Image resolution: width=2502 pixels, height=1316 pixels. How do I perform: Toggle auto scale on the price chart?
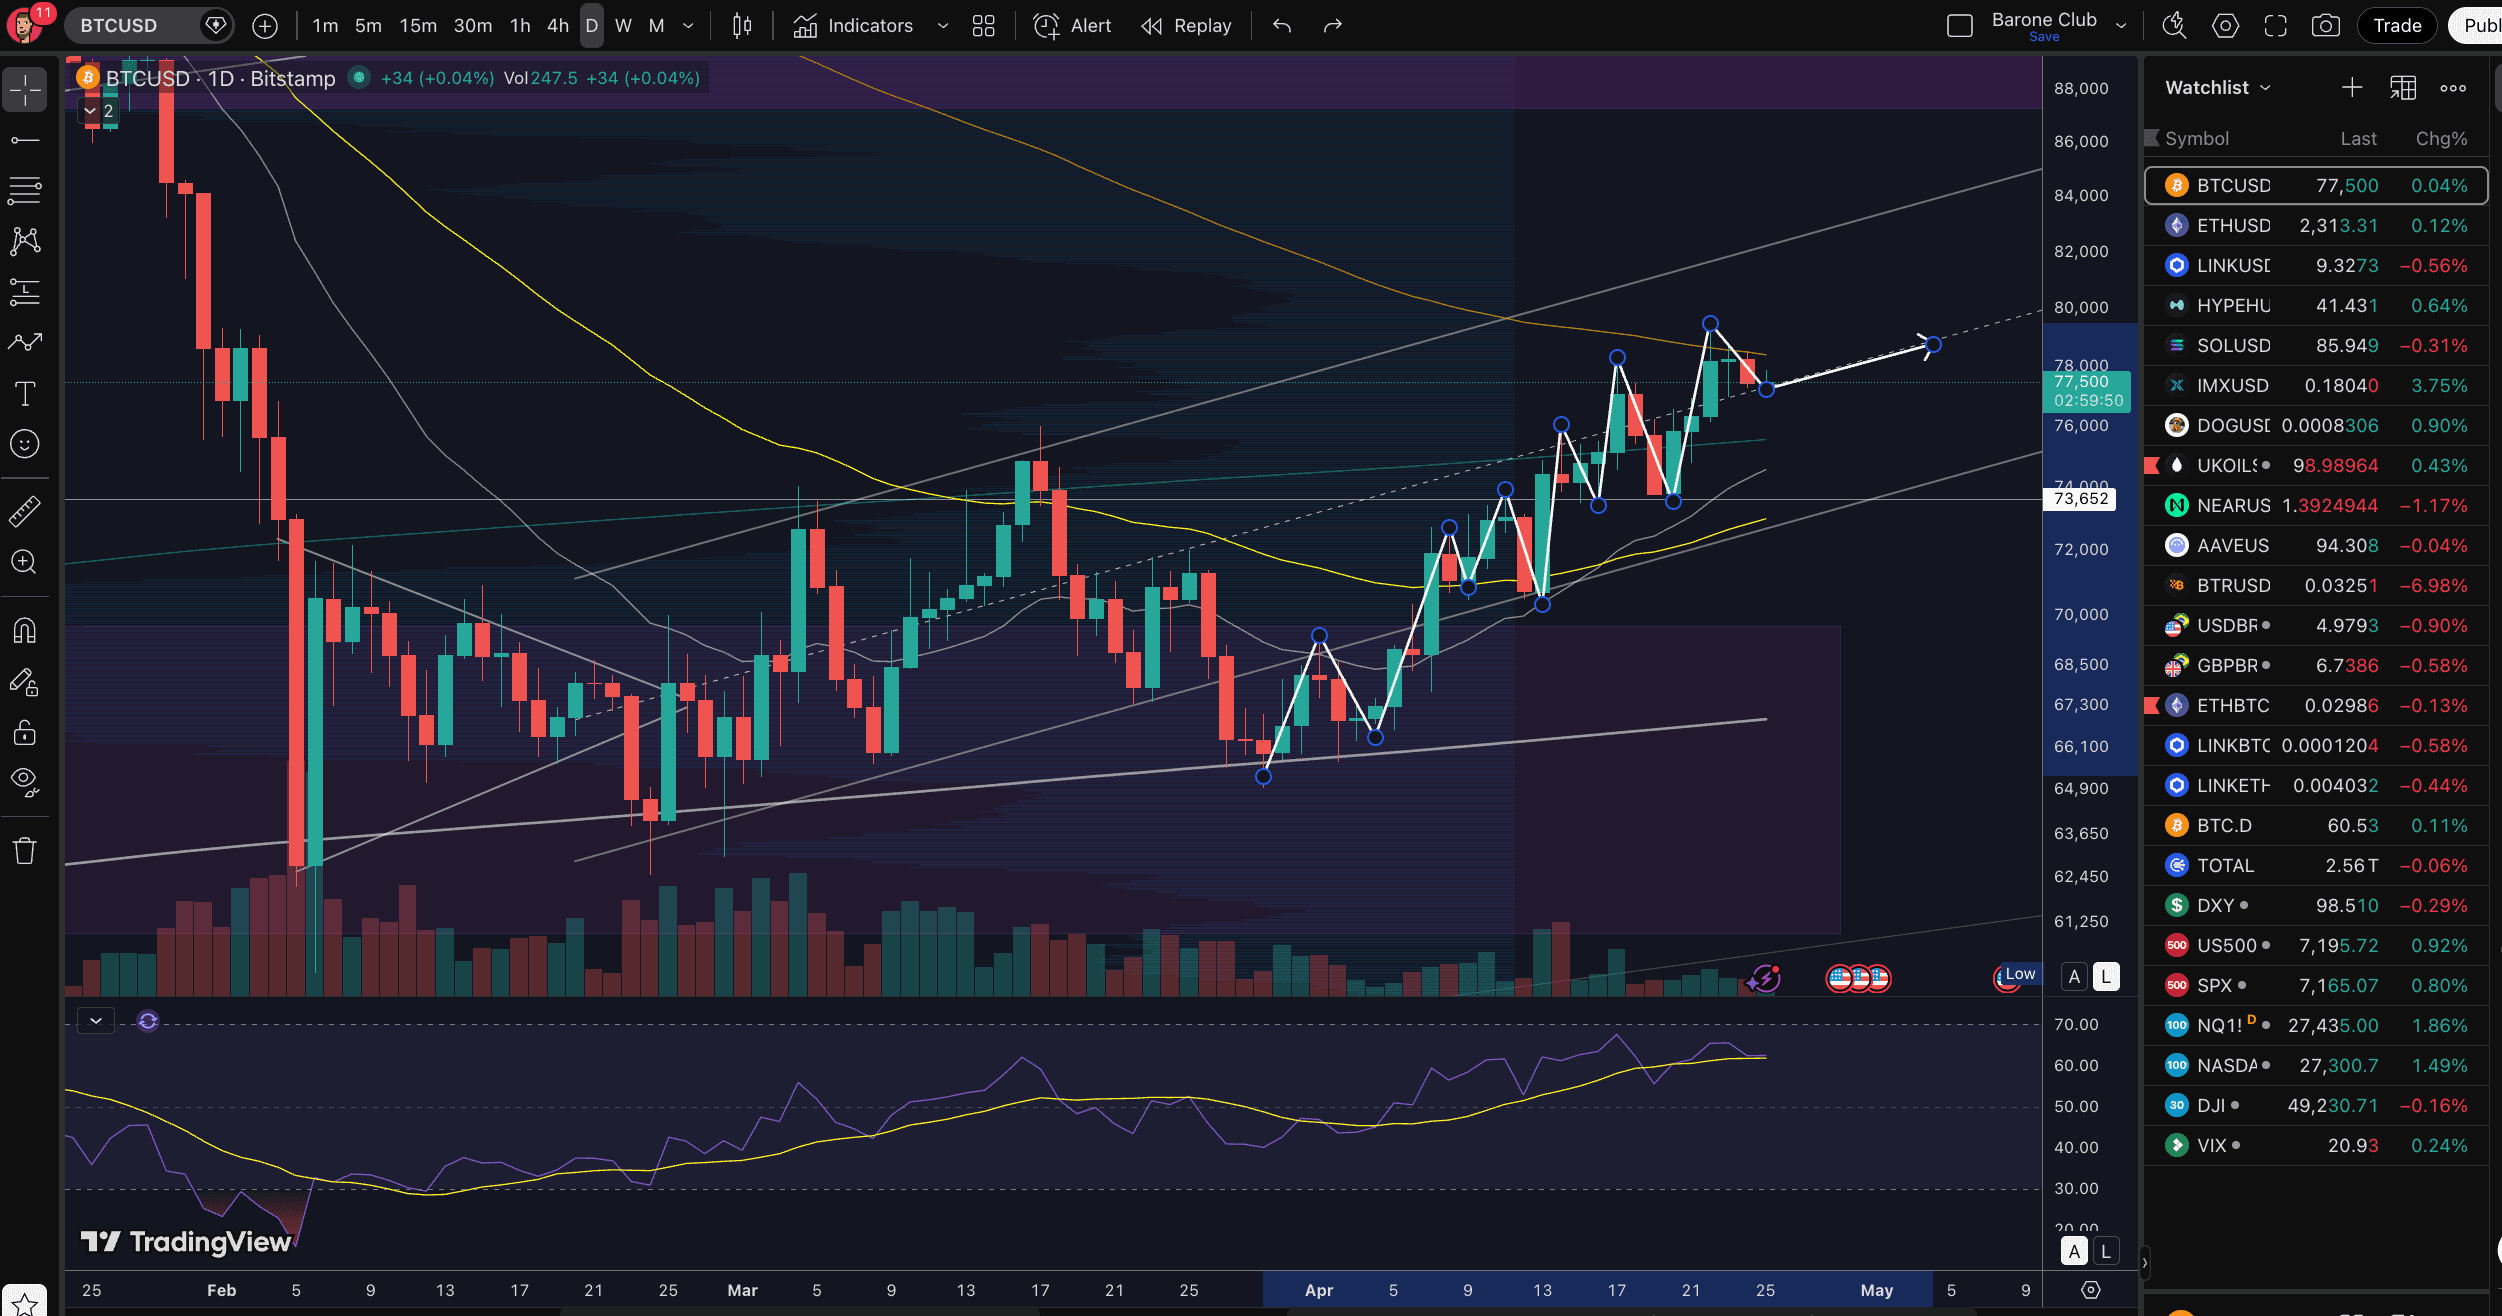point(2075,976)
